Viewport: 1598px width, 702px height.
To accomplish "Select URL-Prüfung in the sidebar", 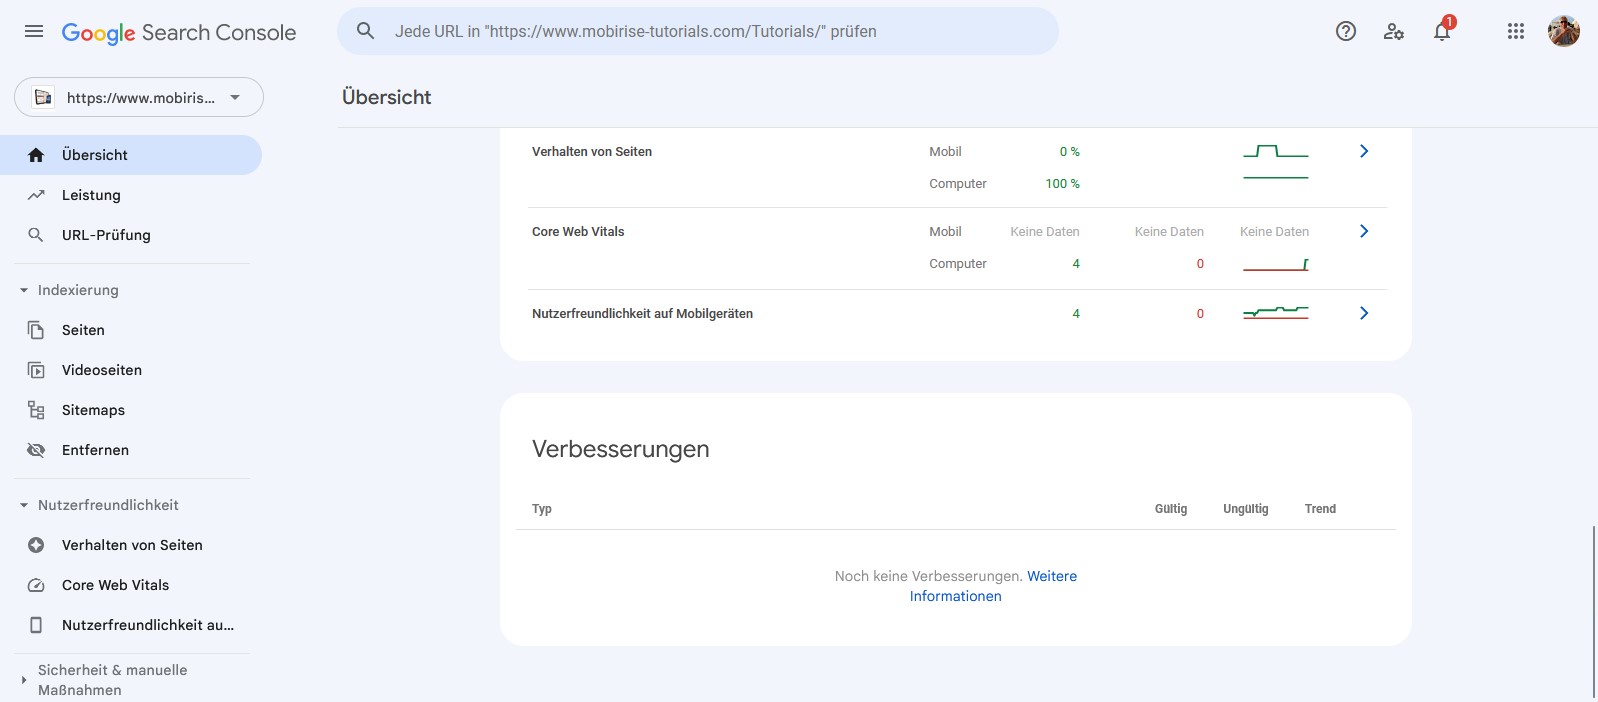I will point(106,235).
